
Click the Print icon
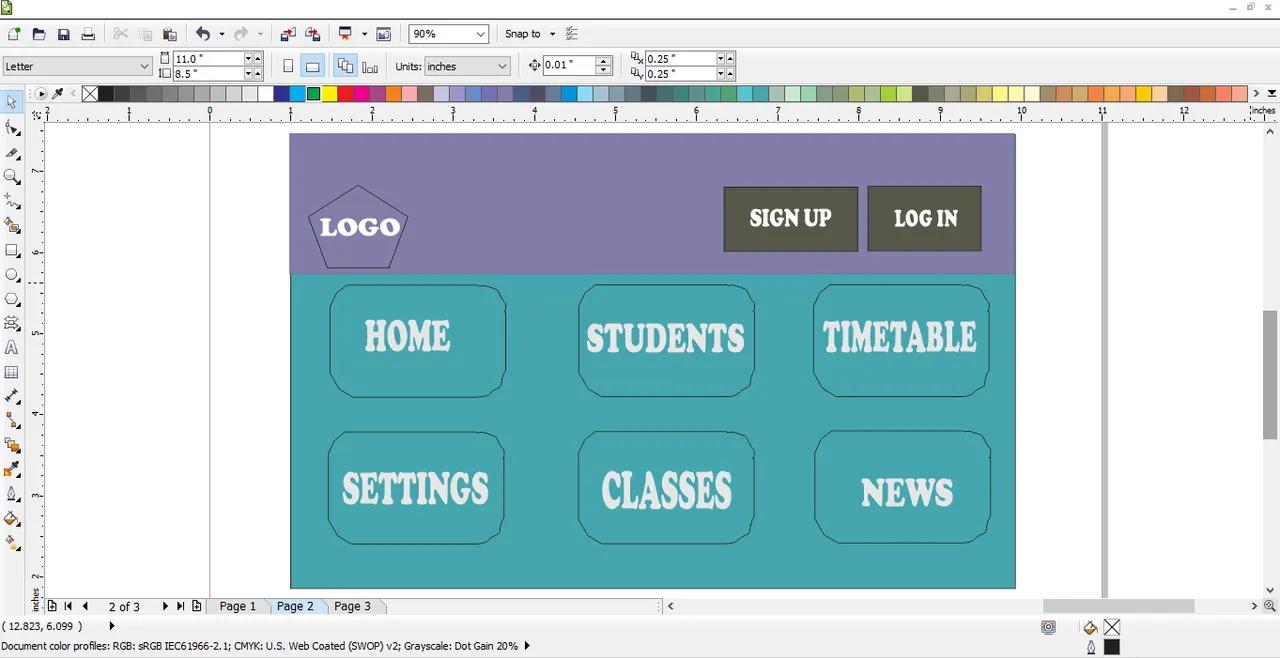(x=88, y=34)
